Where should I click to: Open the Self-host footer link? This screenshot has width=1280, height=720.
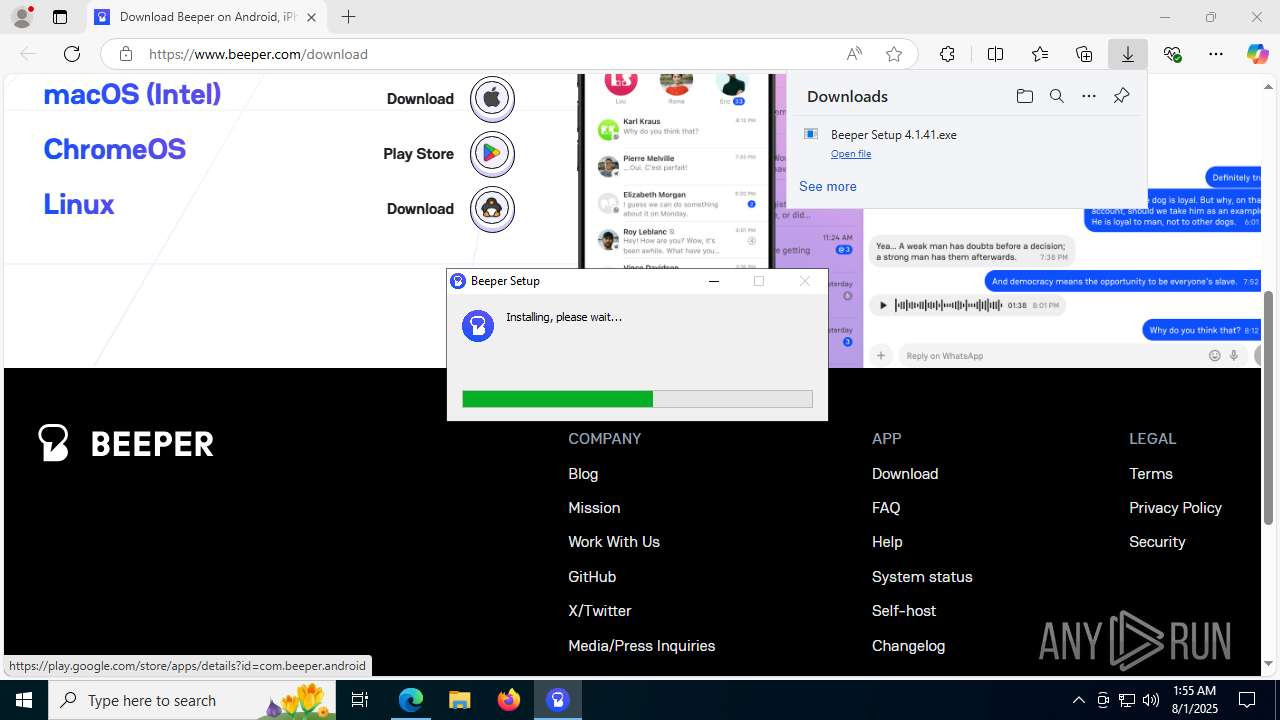[904, 611]
